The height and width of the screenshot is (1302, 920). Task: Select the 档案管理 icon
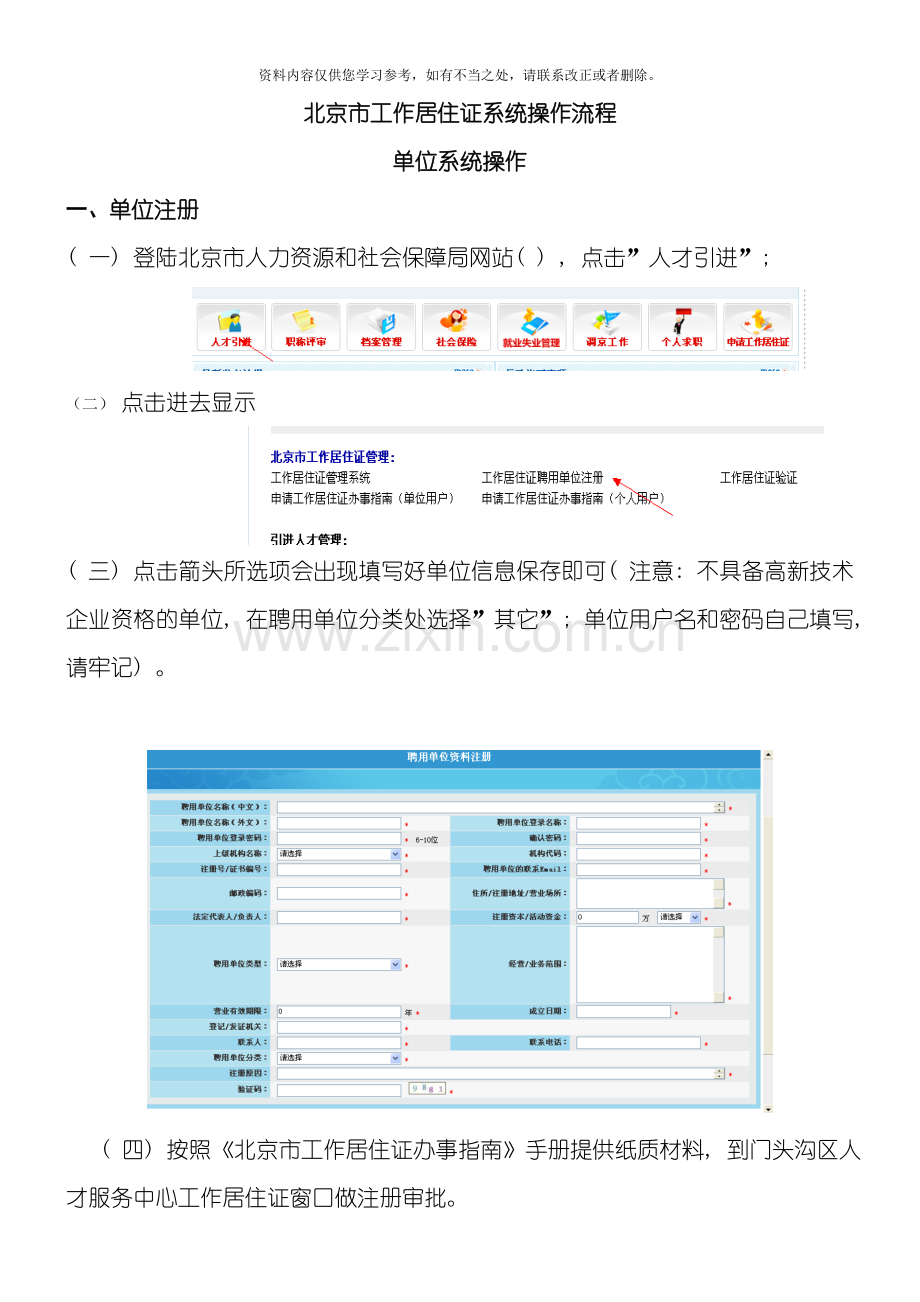381,327
